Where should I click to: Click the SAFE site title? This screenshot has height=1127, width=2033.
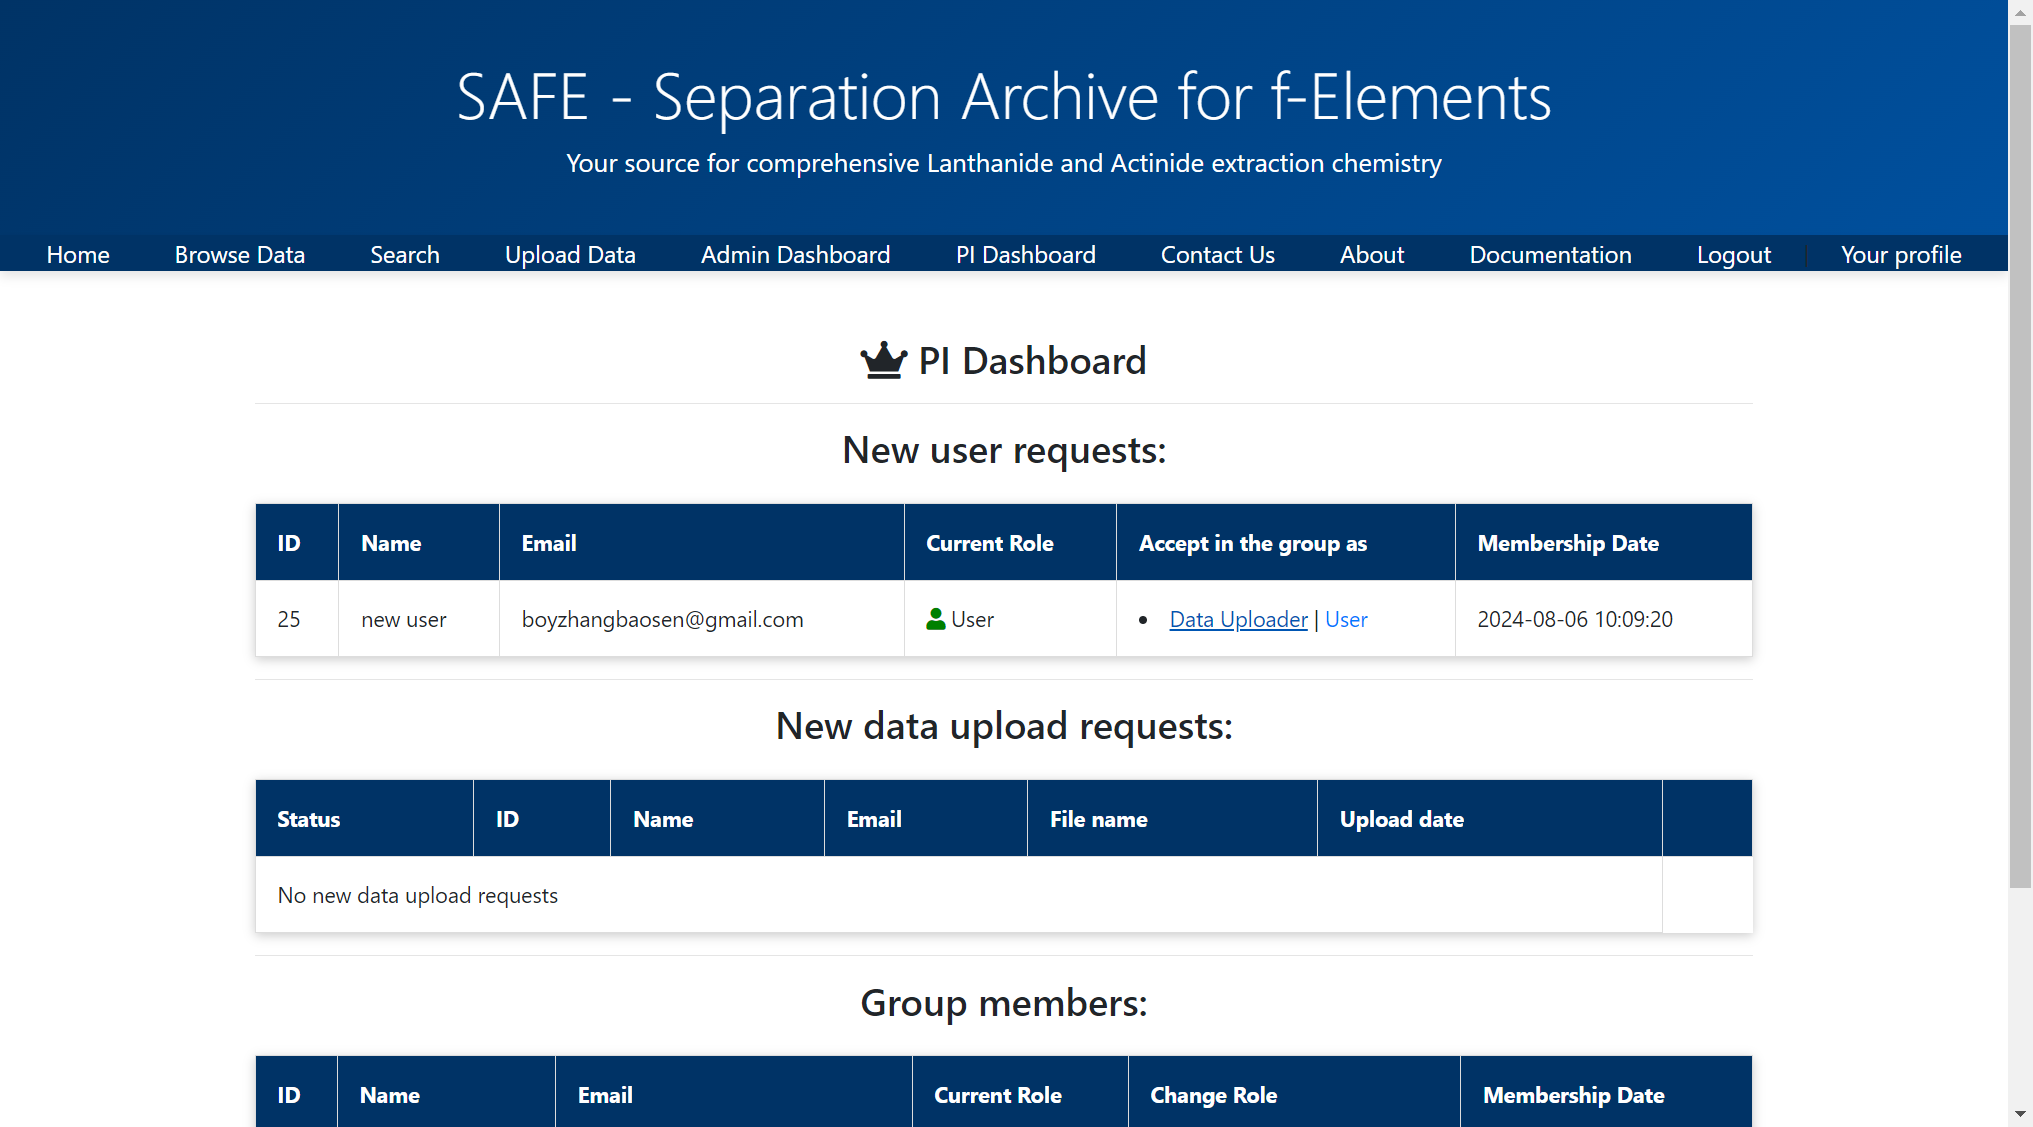[1004, 97]
